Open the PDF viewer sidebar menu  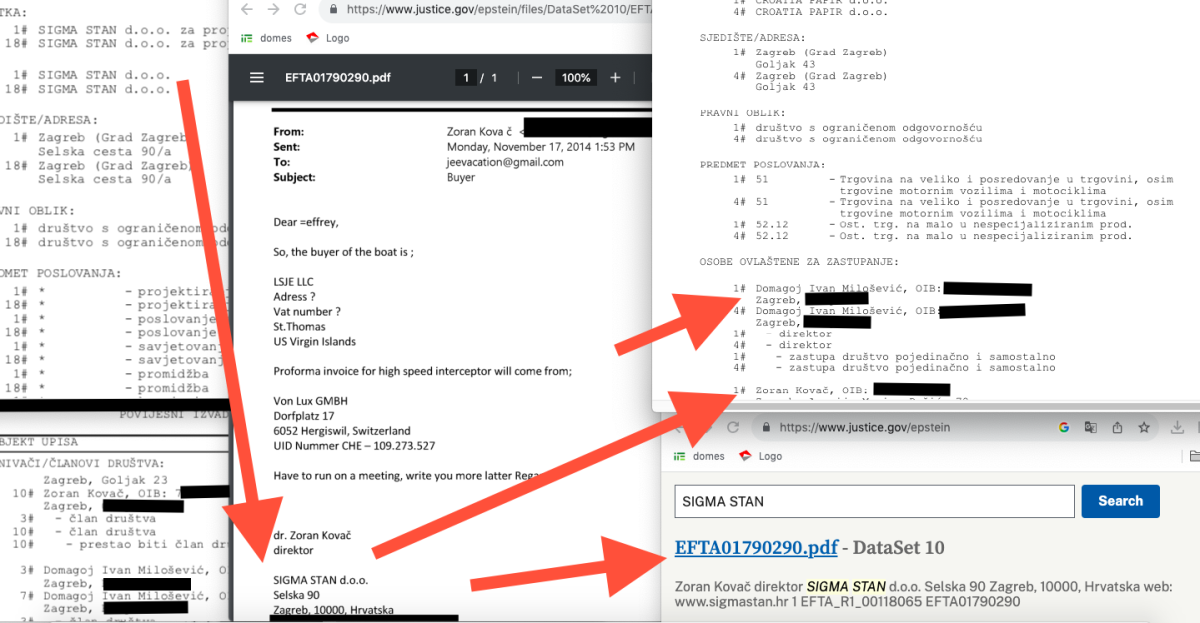click(257, 78)
